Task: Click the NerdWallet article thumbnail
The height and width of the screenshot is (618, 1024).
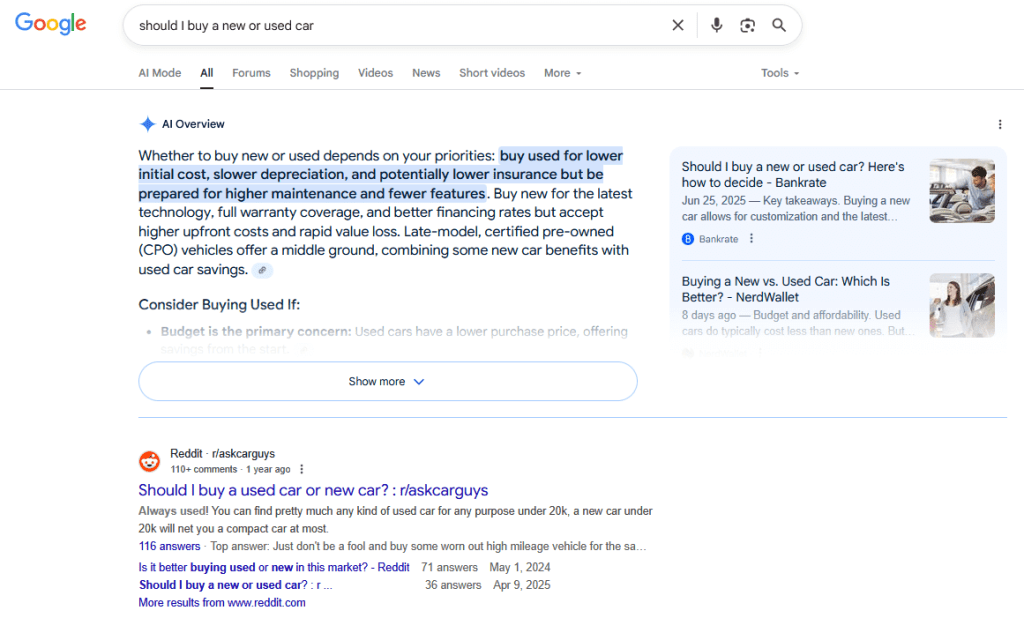Action: pos(962,305)
